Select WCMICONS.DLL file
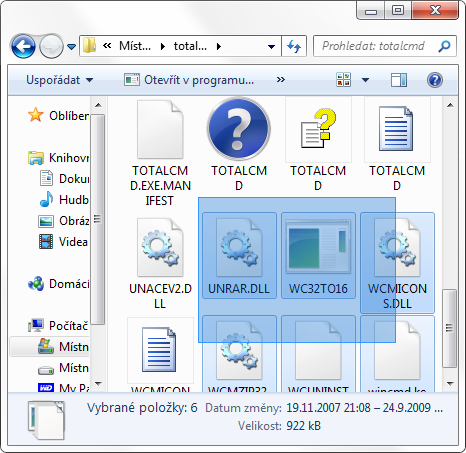466x453 pixels. point(397,263)
